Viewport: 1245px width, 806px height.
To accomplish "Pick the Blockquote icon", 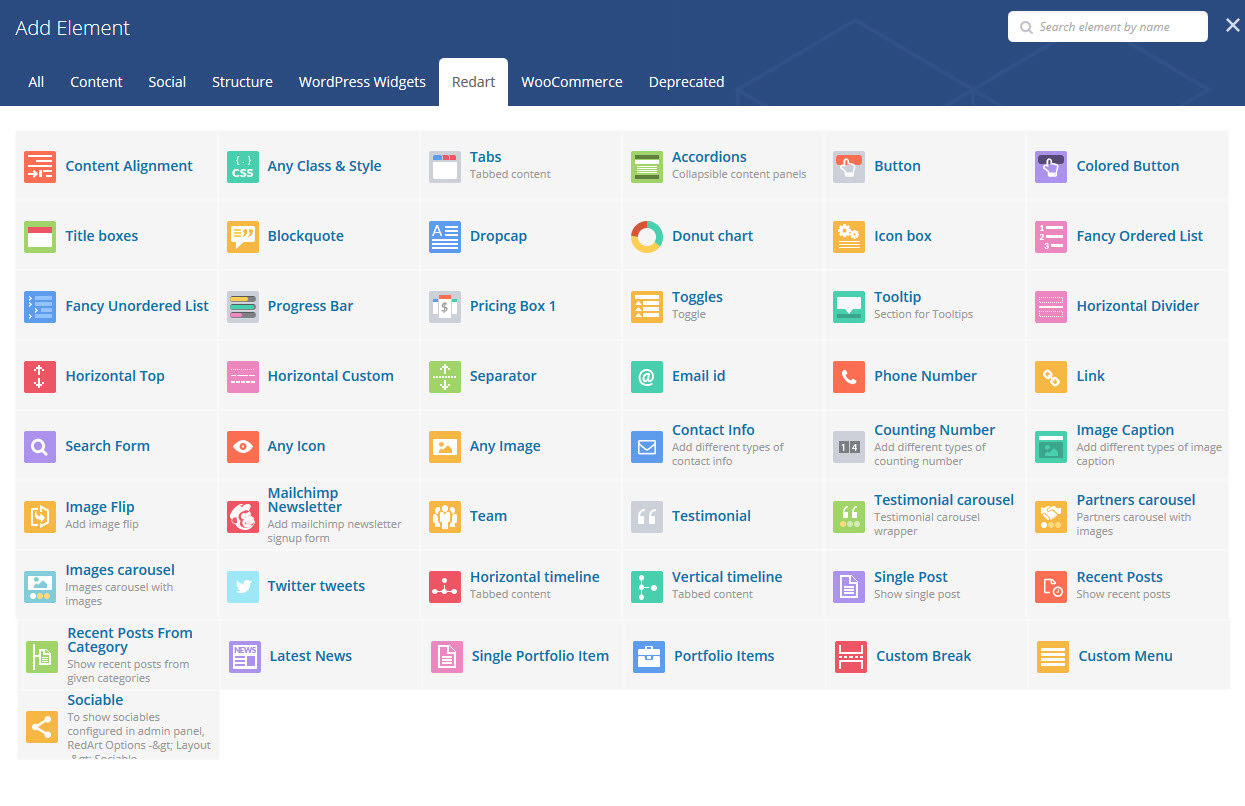I will pyautogui.click(x=243, y=237).
